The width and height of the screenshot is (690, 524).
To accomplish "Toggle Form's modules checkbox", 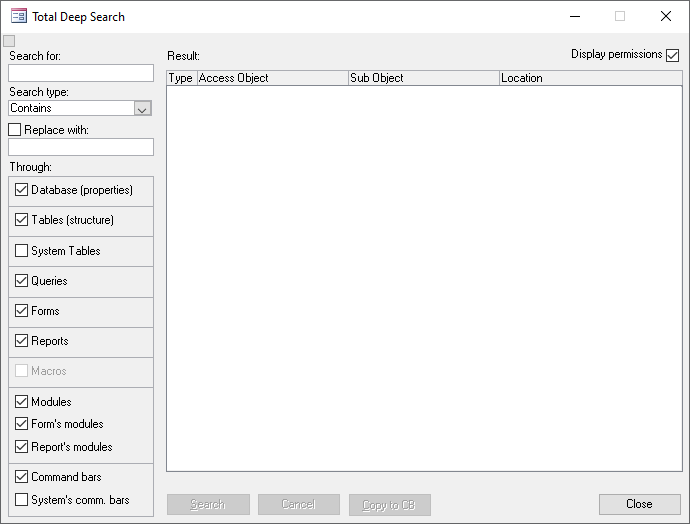I will click(x=22, y=424).
